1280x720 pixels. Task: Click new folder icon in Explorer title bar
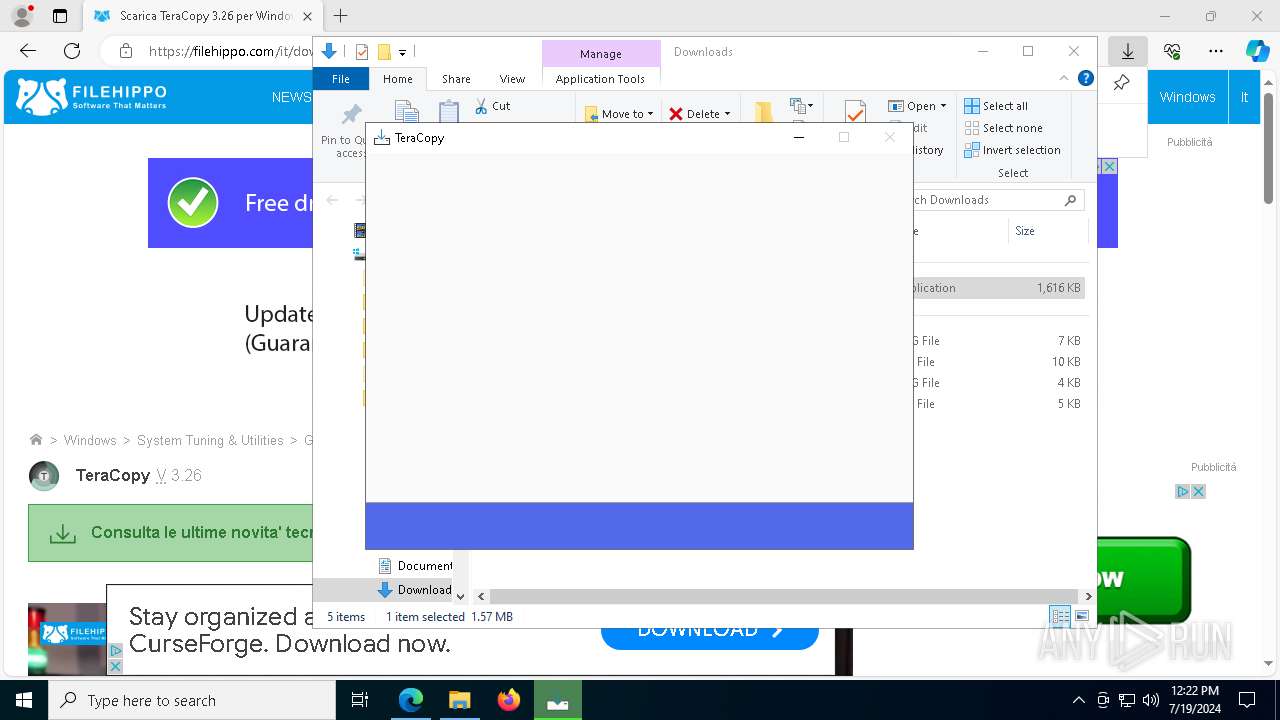[384, 52]
